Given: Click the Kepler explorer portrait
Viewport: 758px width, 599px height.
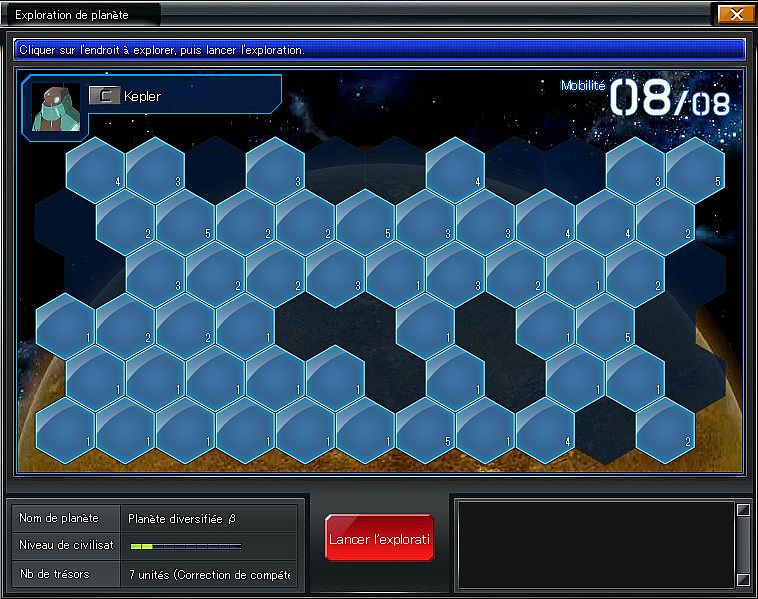Looking at the screenshot, I should (x=56, y=107).
